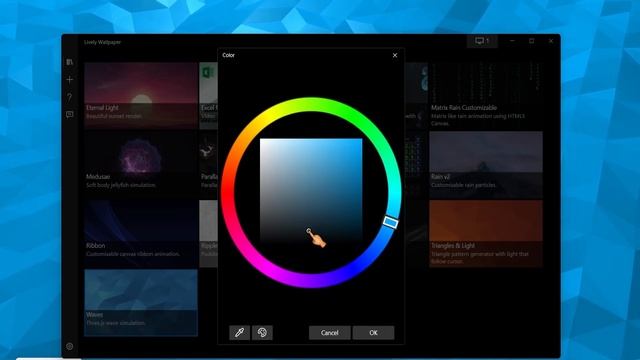Select the Ribbon wallpaper thumbnail
Viewport: 640px width, 360px height.
141,233
